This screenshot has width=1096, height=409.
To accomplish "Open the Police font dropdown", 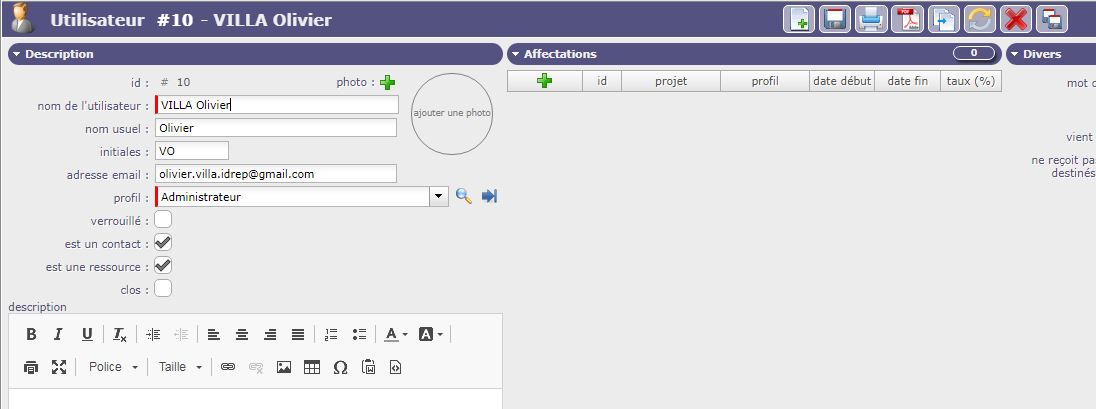I will (113, 367).
